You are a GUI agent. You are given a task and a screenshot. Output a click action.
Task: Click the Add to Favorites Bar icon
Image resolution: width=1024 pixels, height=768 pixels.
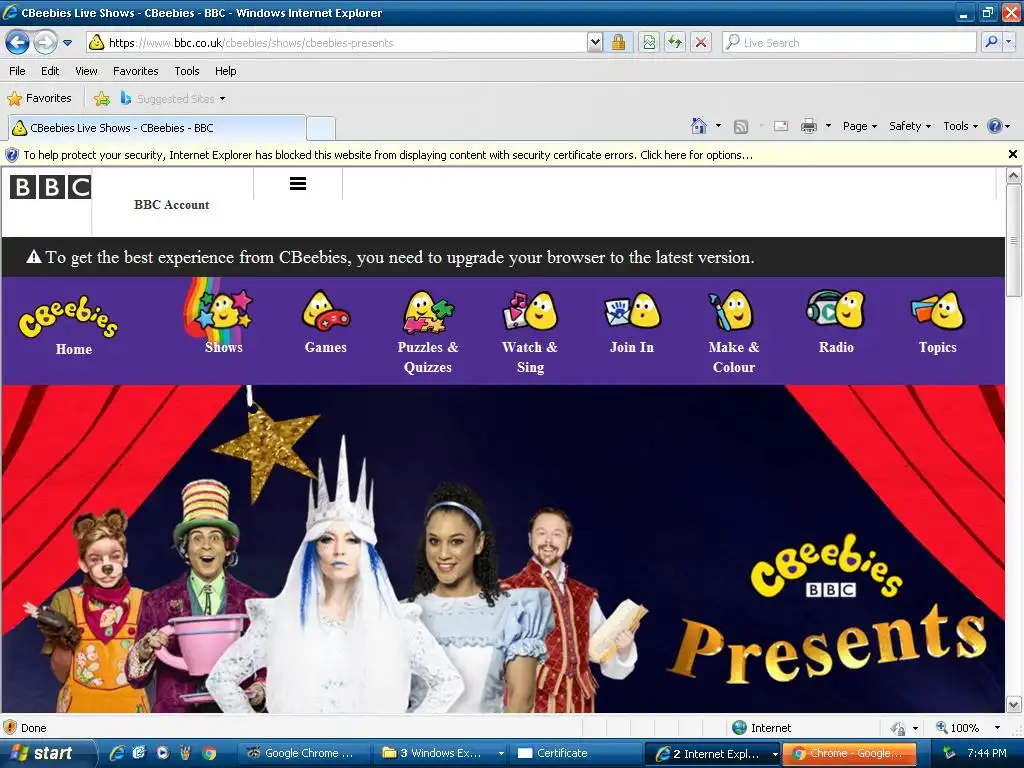102,99
